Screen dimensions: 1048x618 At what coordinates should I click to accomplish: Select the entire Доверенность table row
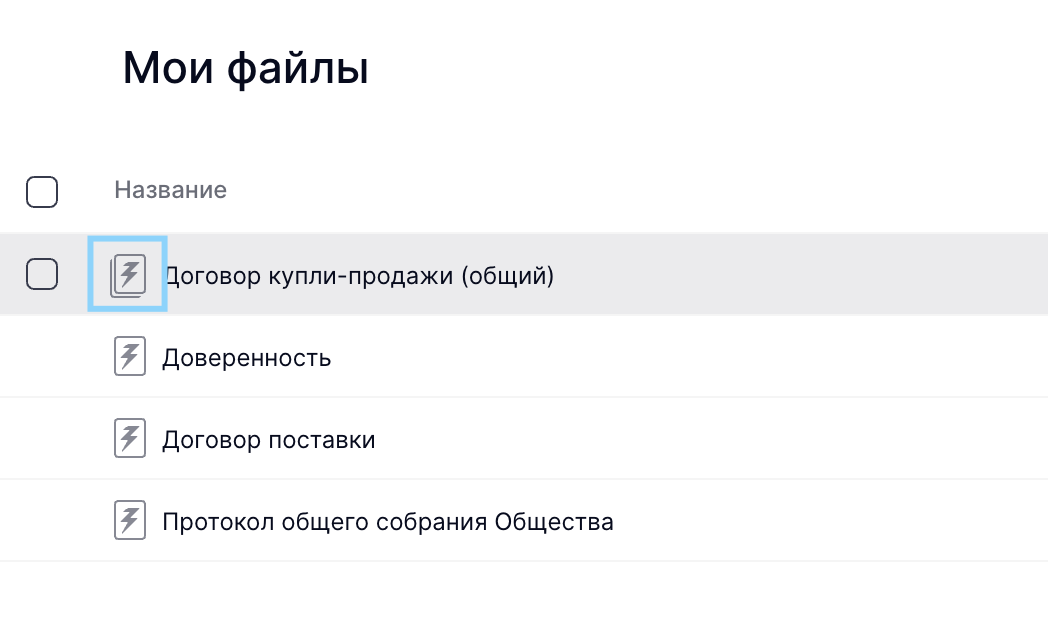[x=524, y=356]
